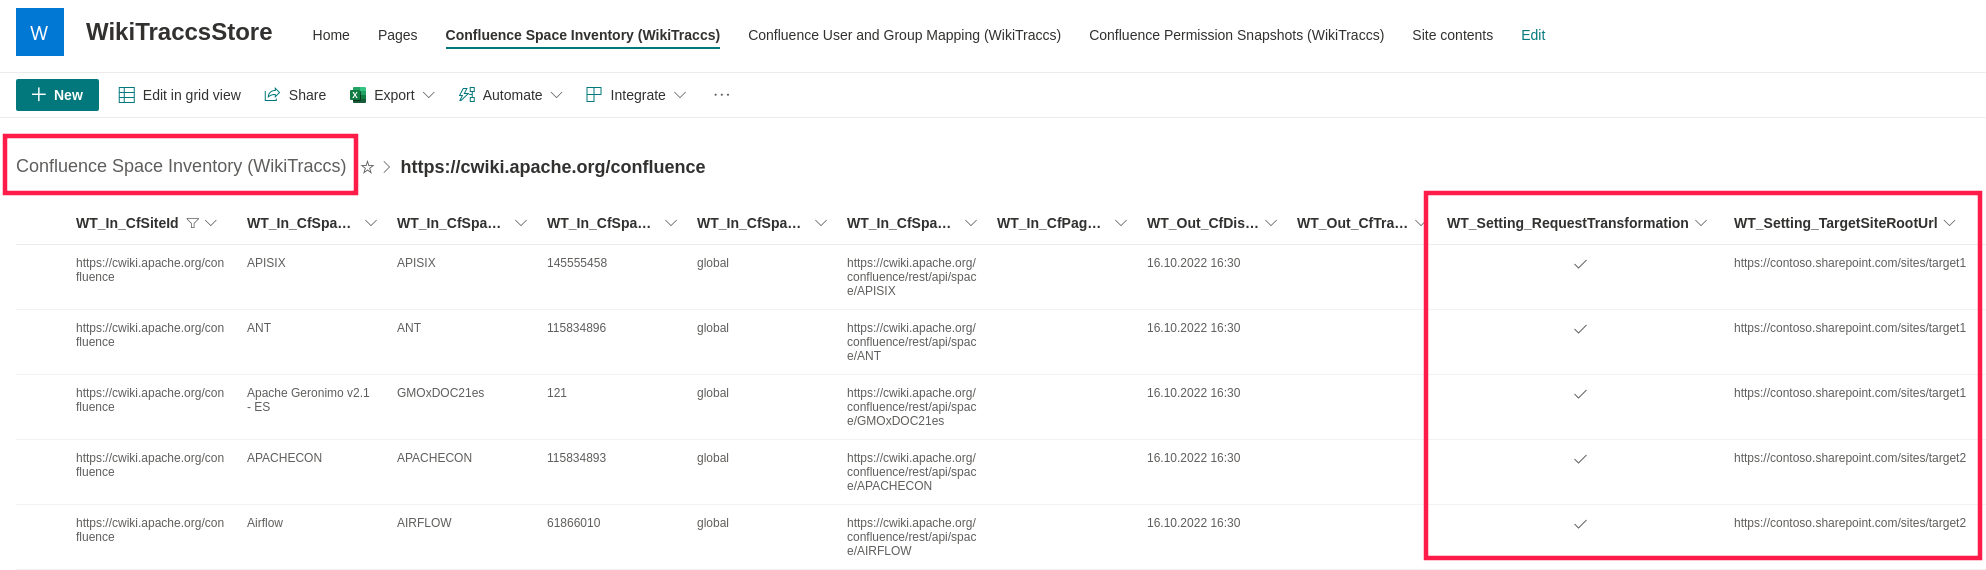Open the more commands ellipsis

(x=722, y=95)
